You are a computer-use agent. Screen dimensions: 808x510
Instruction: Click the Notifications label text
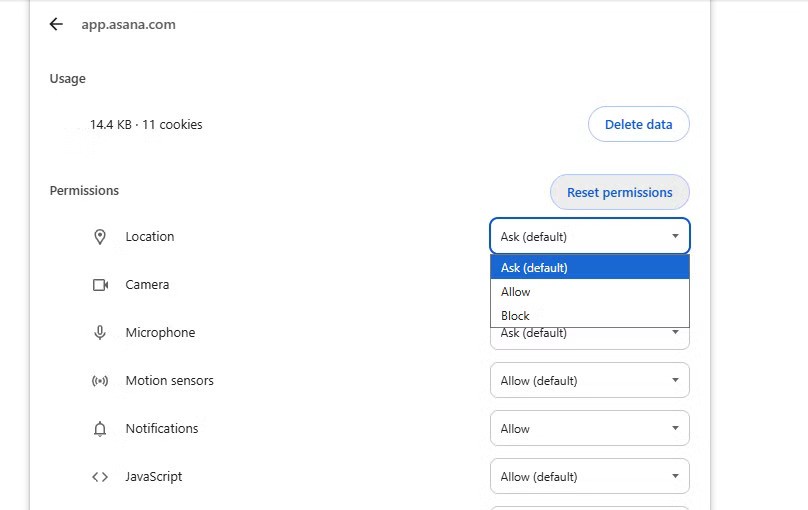(x=162, y=429)
